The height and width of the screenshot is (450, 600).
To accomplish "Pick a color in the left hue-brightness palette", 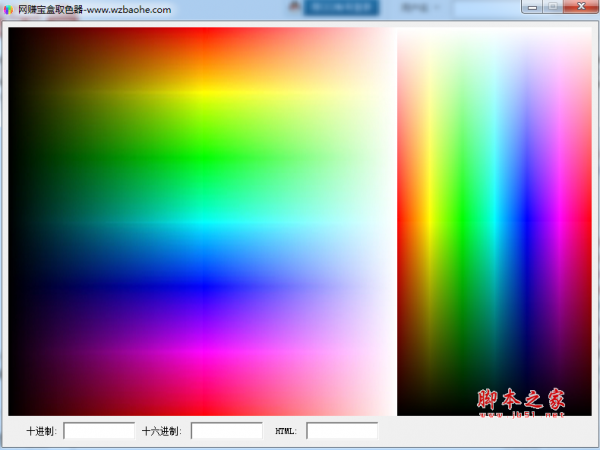I will coord(202,221).
